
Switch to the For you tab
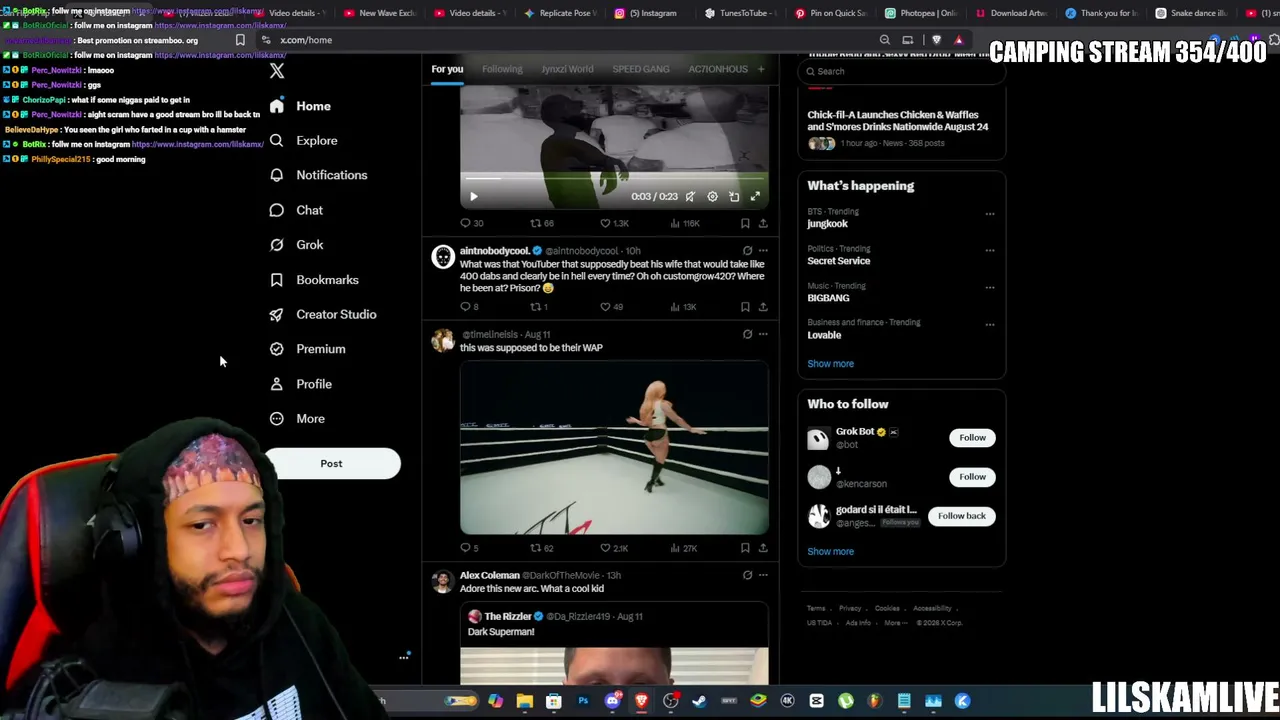coord(447,69)
